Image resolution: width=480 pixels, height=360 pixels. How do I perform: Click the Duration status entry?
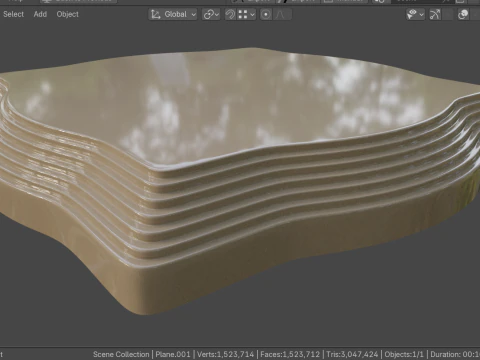point(455,354)
